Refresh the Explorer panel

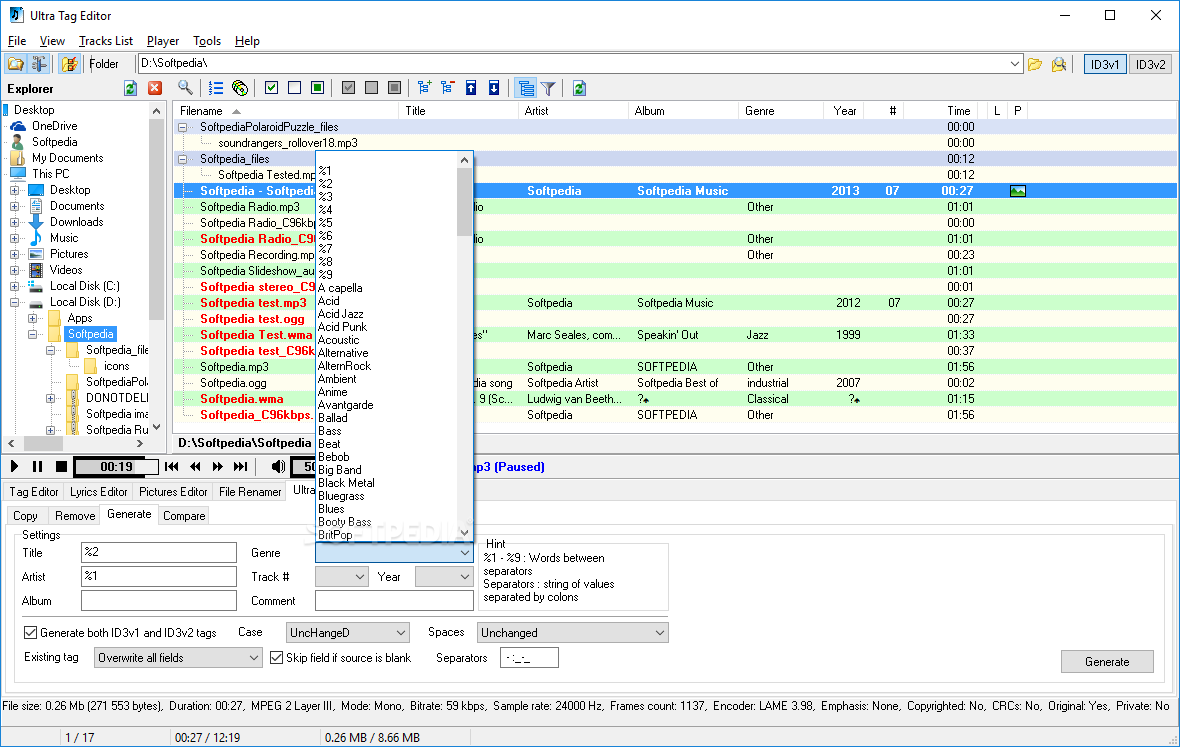point(130,88)
